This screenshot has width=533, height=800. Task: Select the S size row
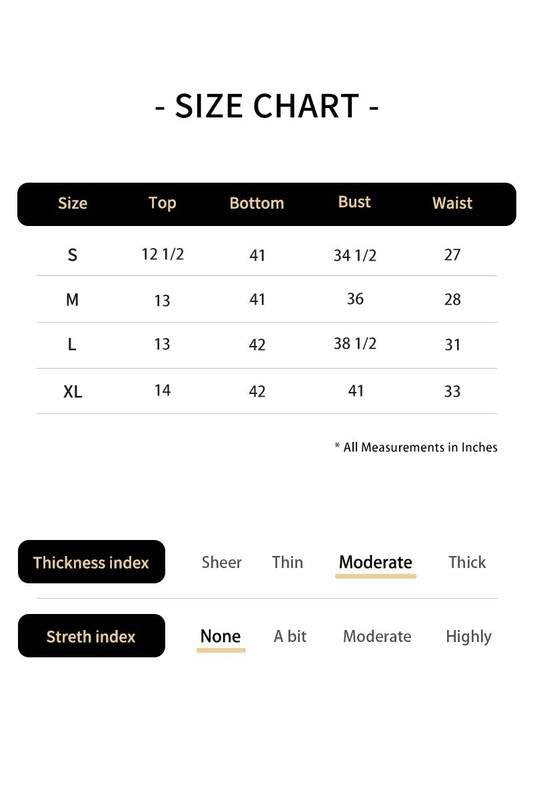pyautogui.click(x=267, y=254)
